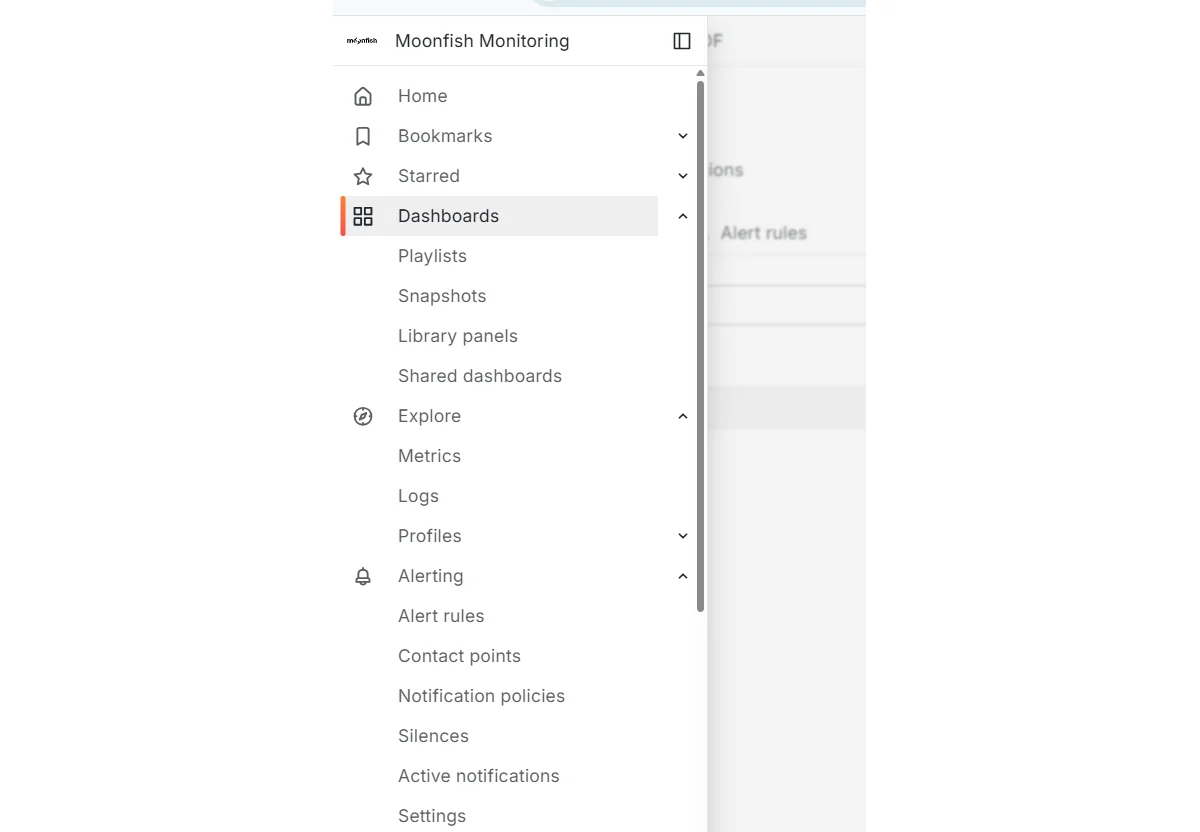Screen dimensions: 1200x832
Task: Select the Bookmarks bookmark icon
Action: coord(362,135)
